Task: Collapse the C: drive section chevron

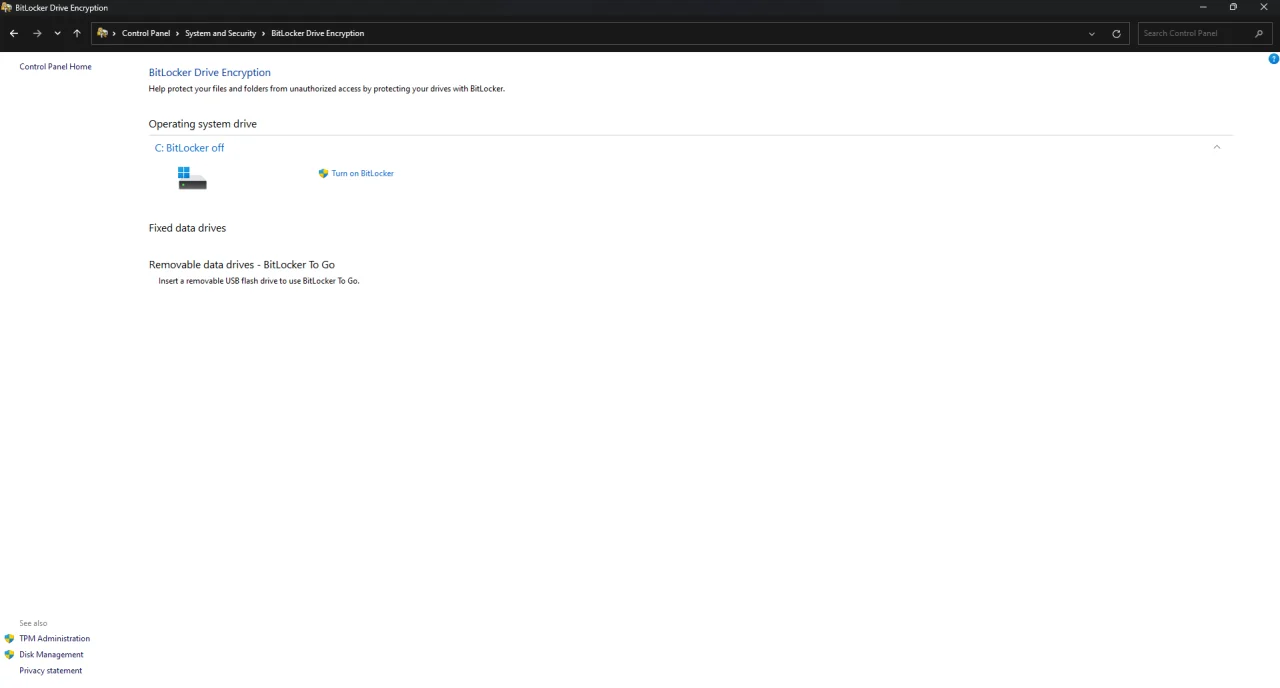Action: pyautogui.click(x=1217, y=147)
